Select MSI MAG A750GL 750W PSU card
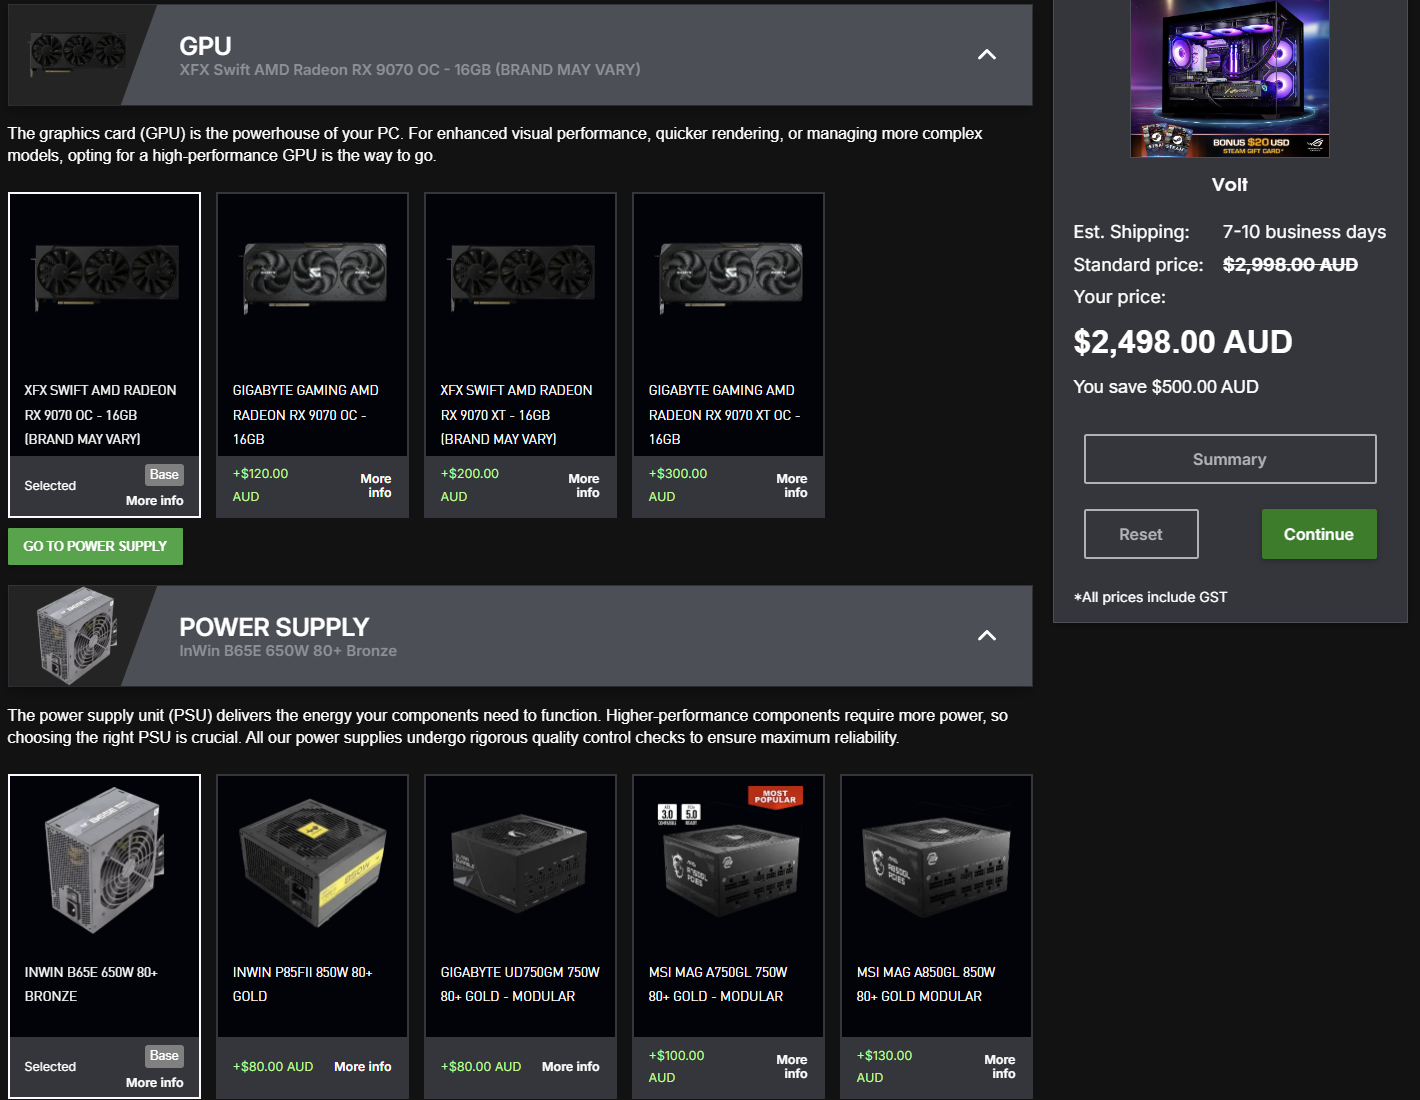 pyautogui.click(x=728, y=936)
